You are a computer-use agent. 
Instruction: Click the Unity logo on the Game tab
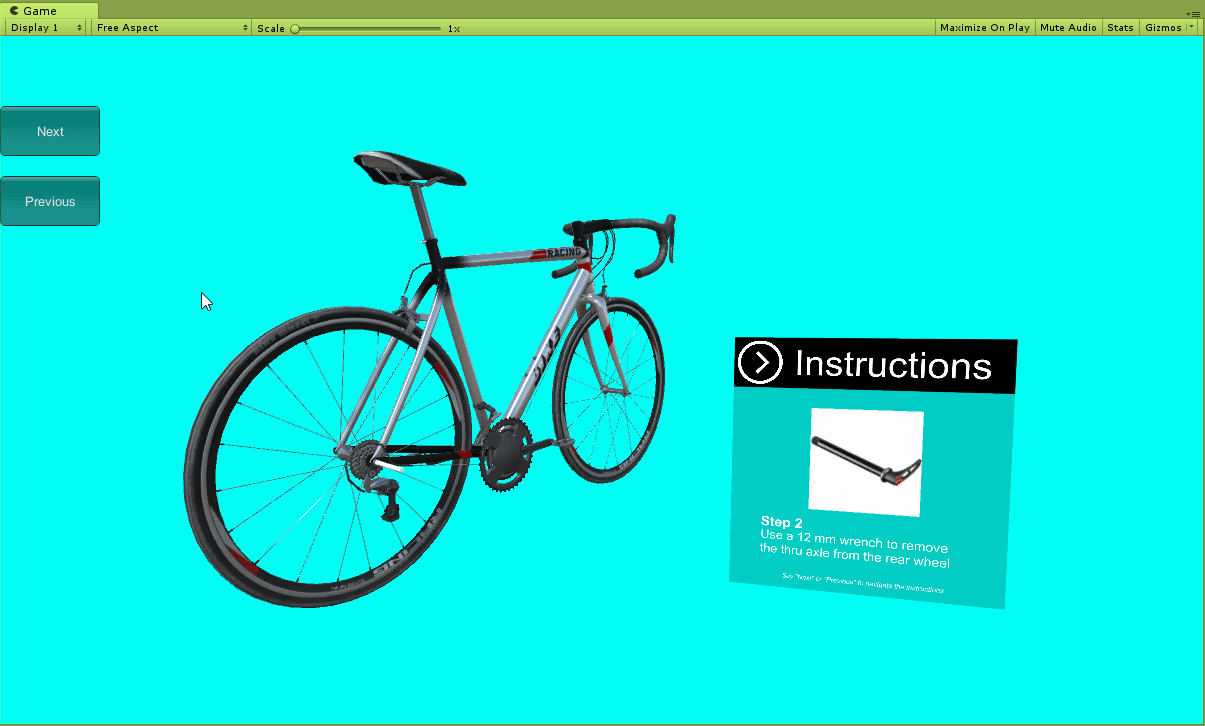tap(14, 11)
